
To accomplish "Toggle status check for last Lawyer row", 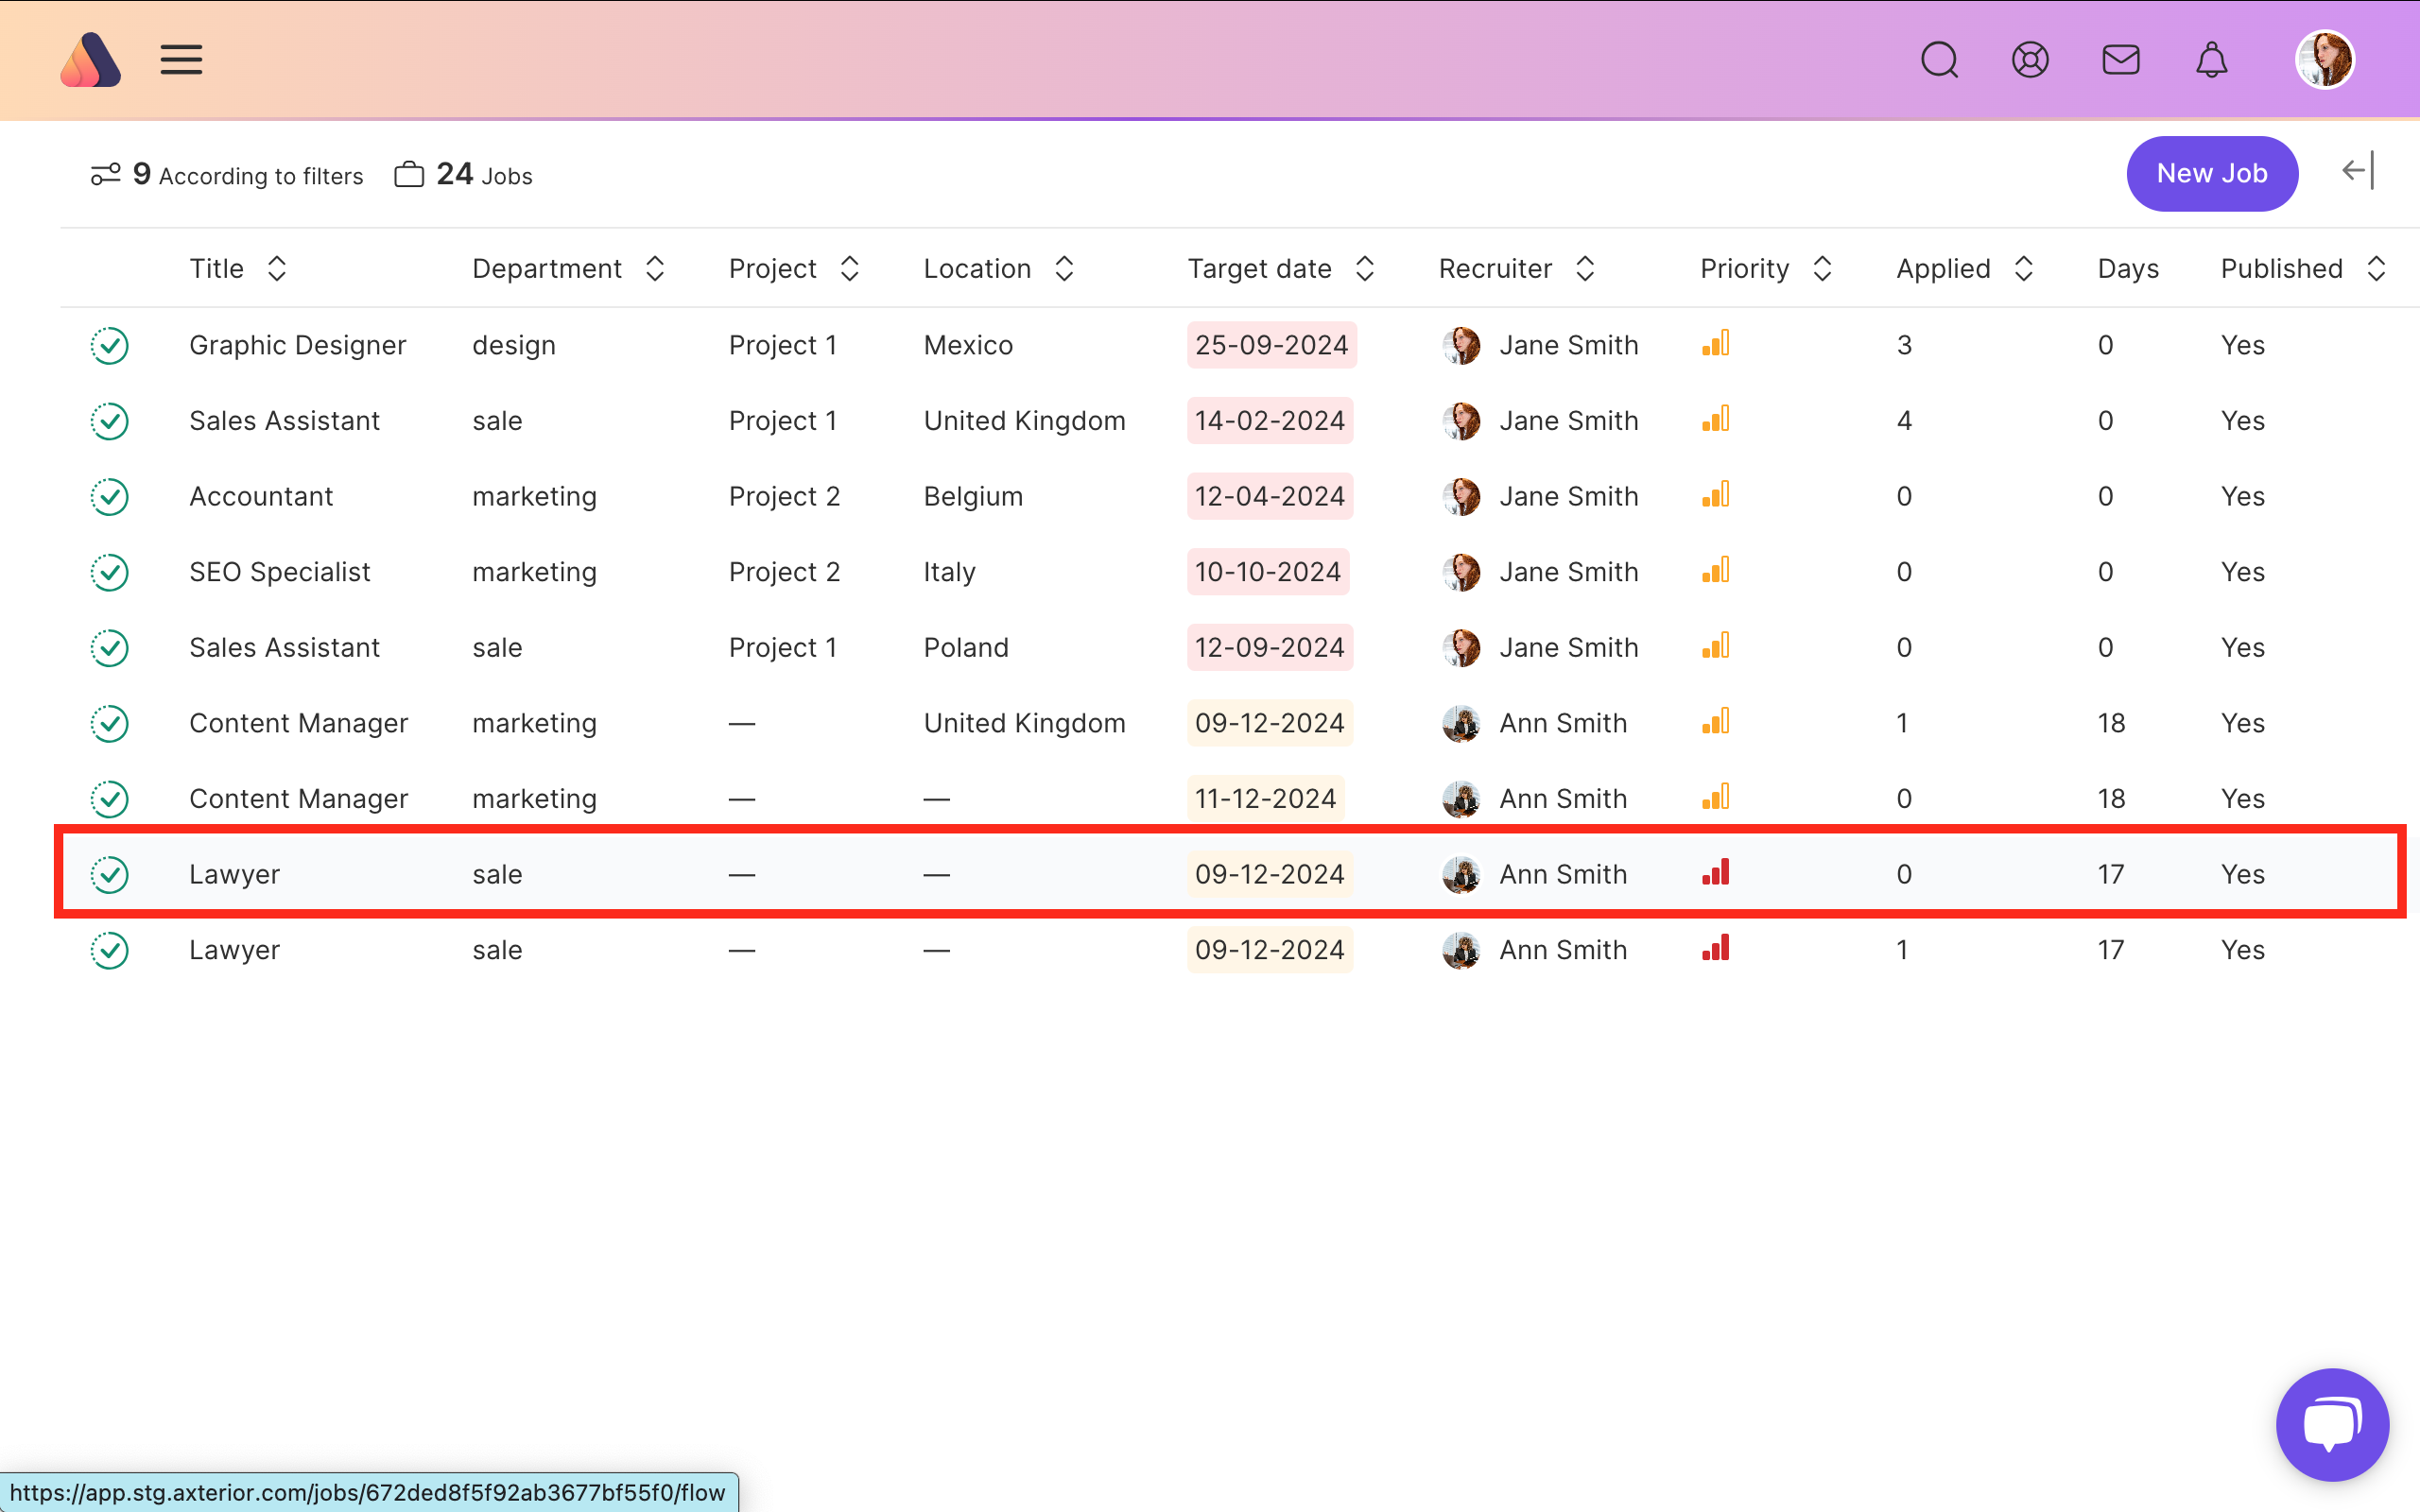I will 110,951.
